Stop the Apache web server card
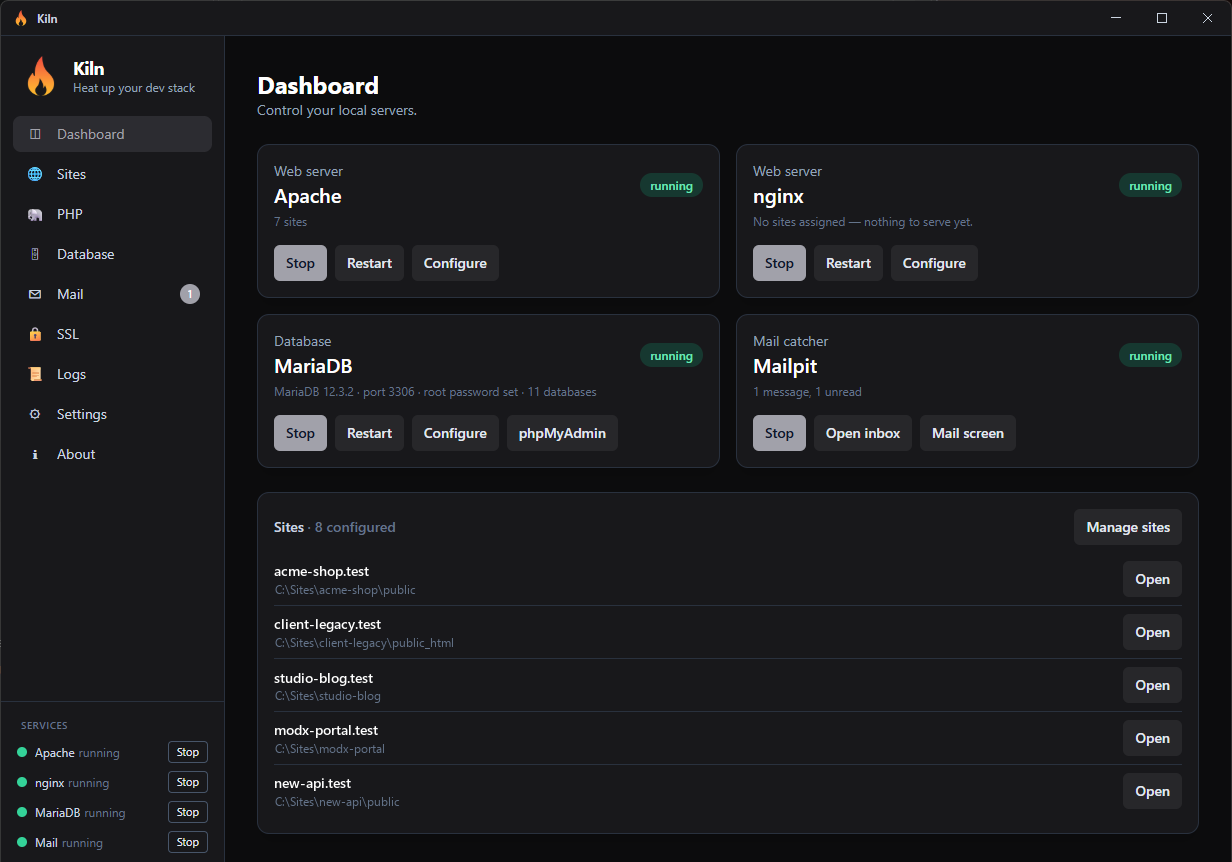The width and height of the screenshot is (1232, 862). click(300, 263)
